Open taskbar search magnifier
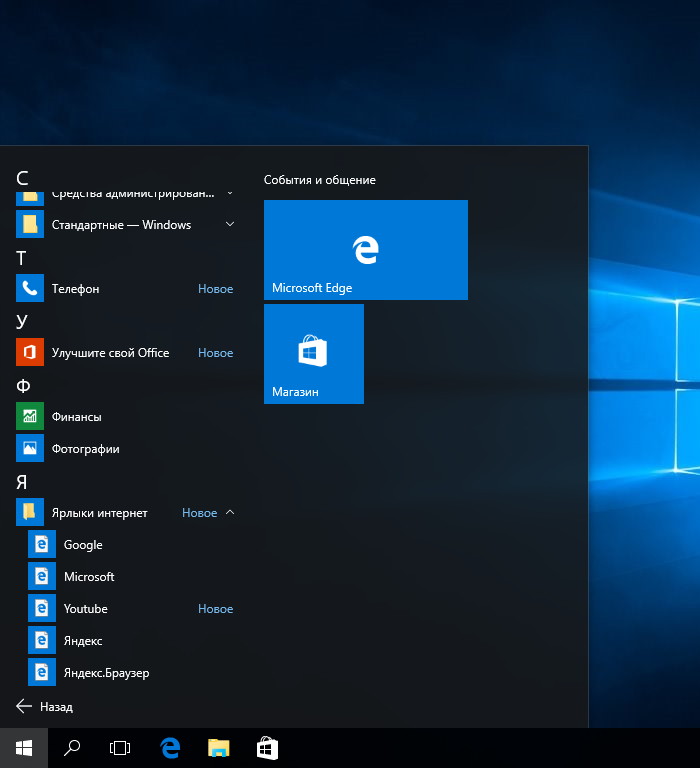 [72, 748]
